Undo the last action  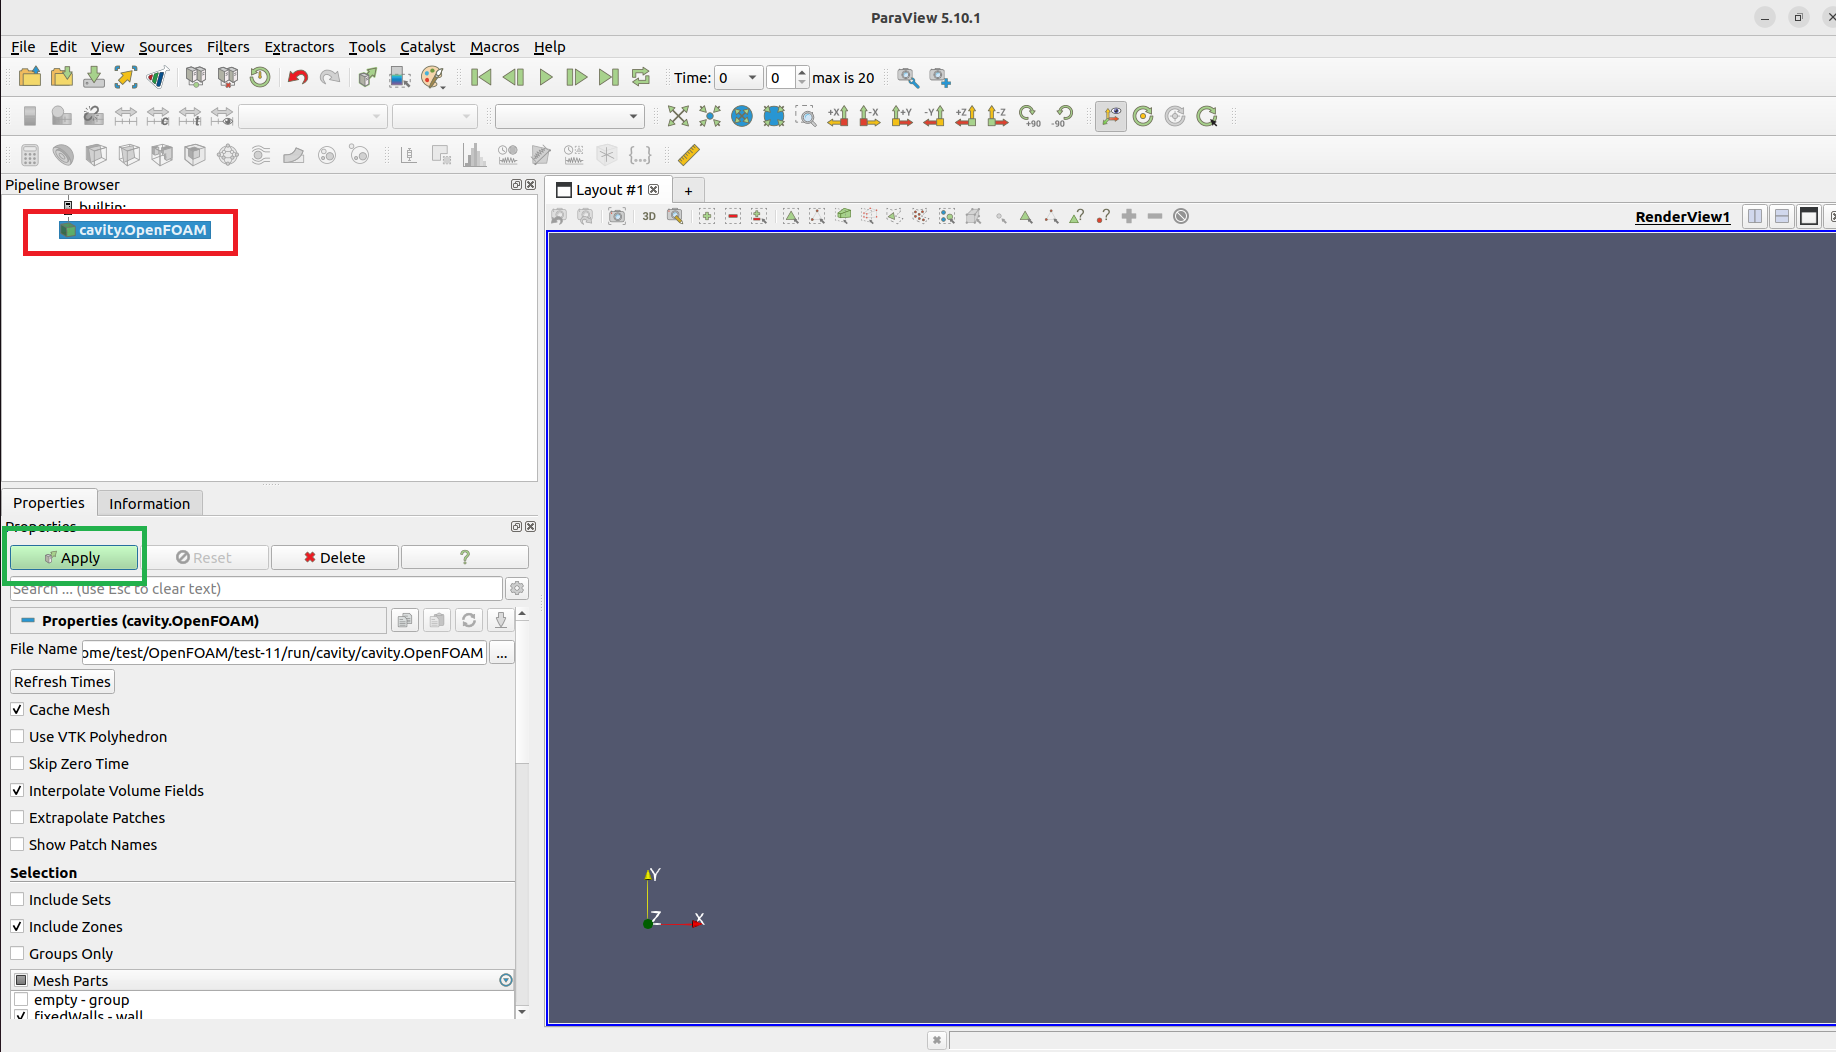click(x=297, y=77)
